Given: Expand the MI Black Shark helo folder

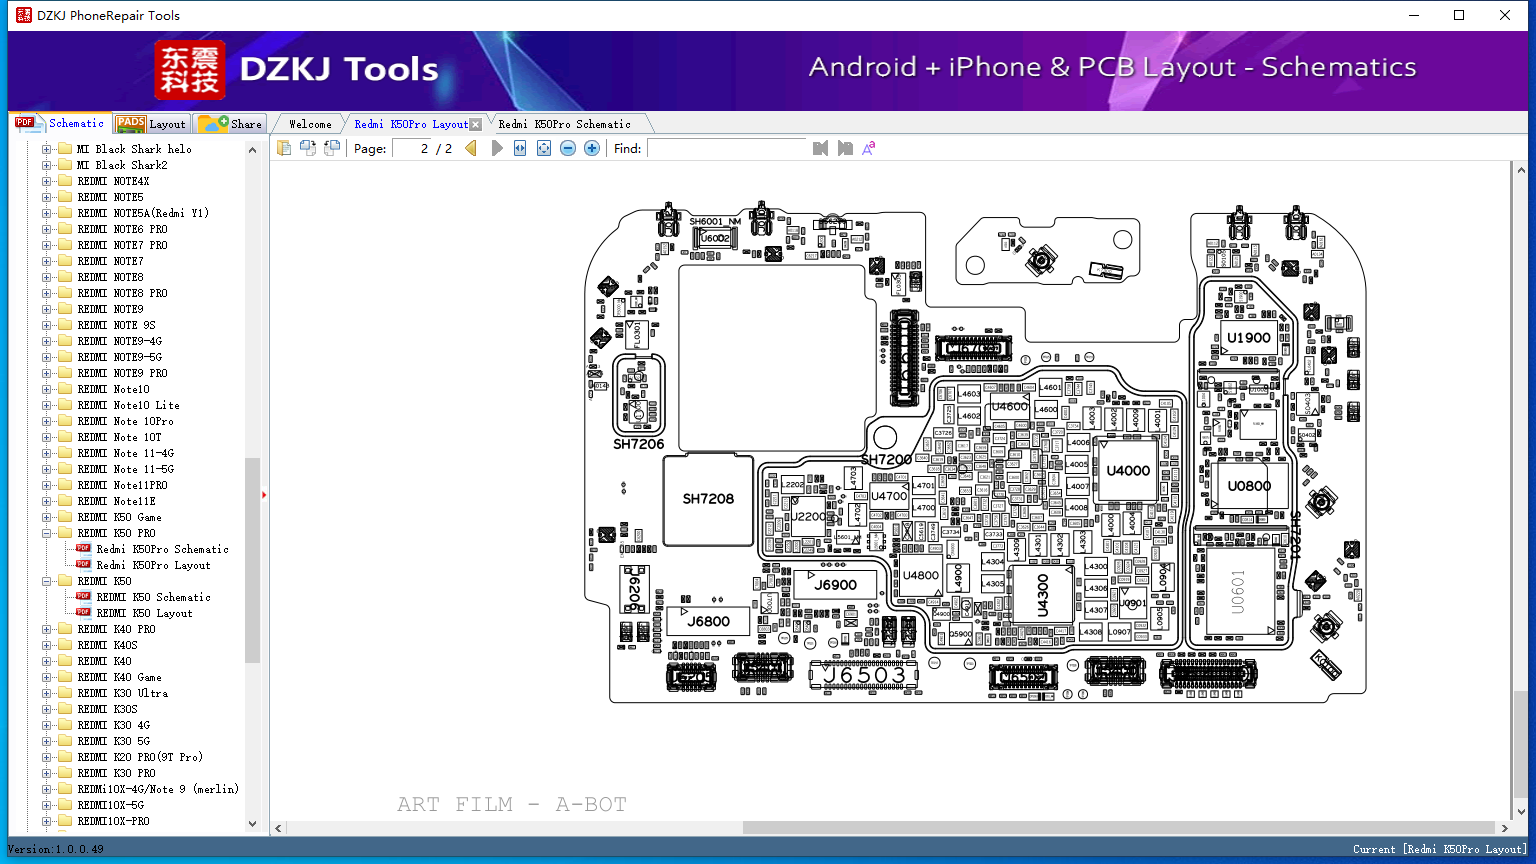Looking at the screenshot, I should click(46, 149).
